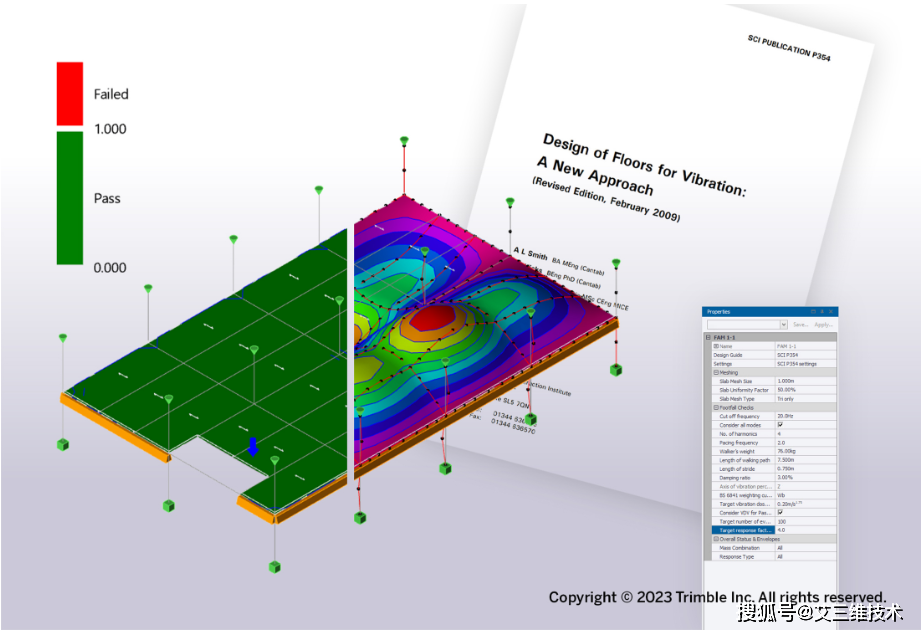Viewport: 924px width, 633px height.
Task: Open the Settings value SCI P354 settings
Action: click(806, 364)
